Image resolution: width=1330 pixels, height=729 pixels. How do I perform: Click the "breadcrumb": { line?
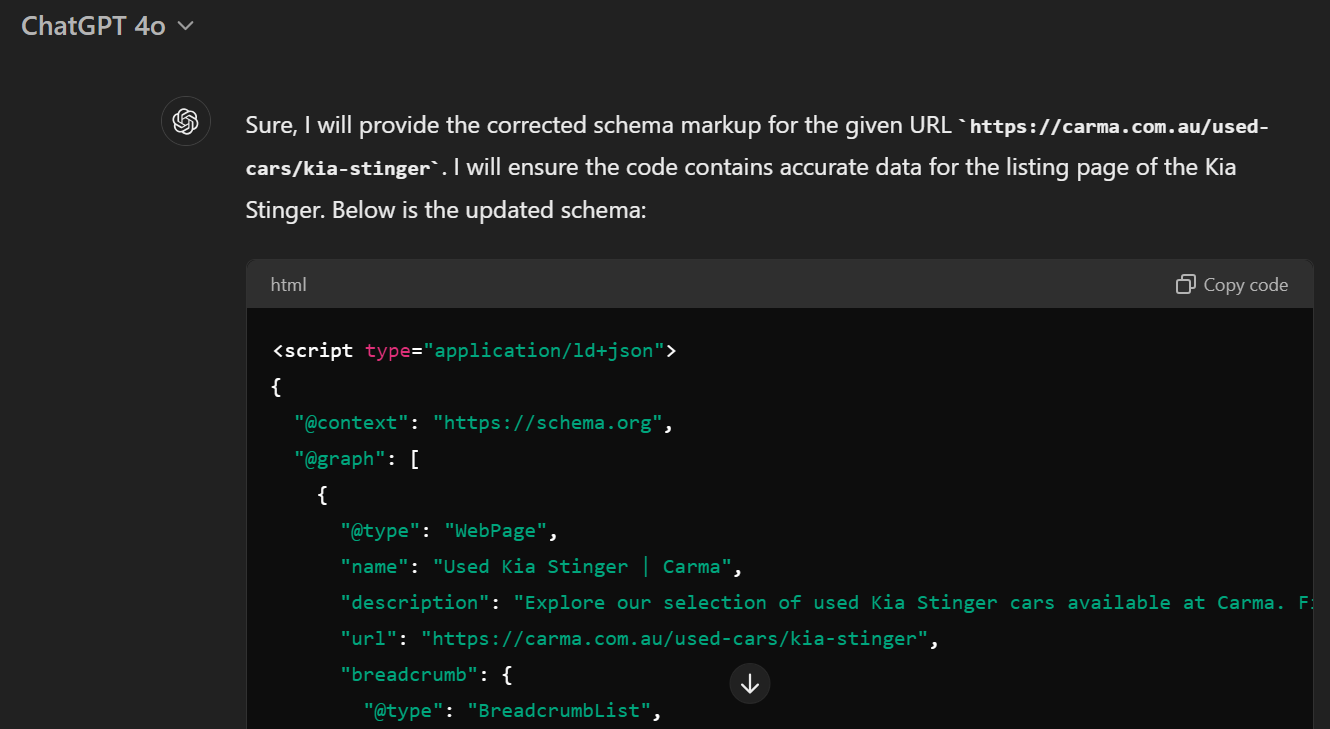[x=427, y=675]
